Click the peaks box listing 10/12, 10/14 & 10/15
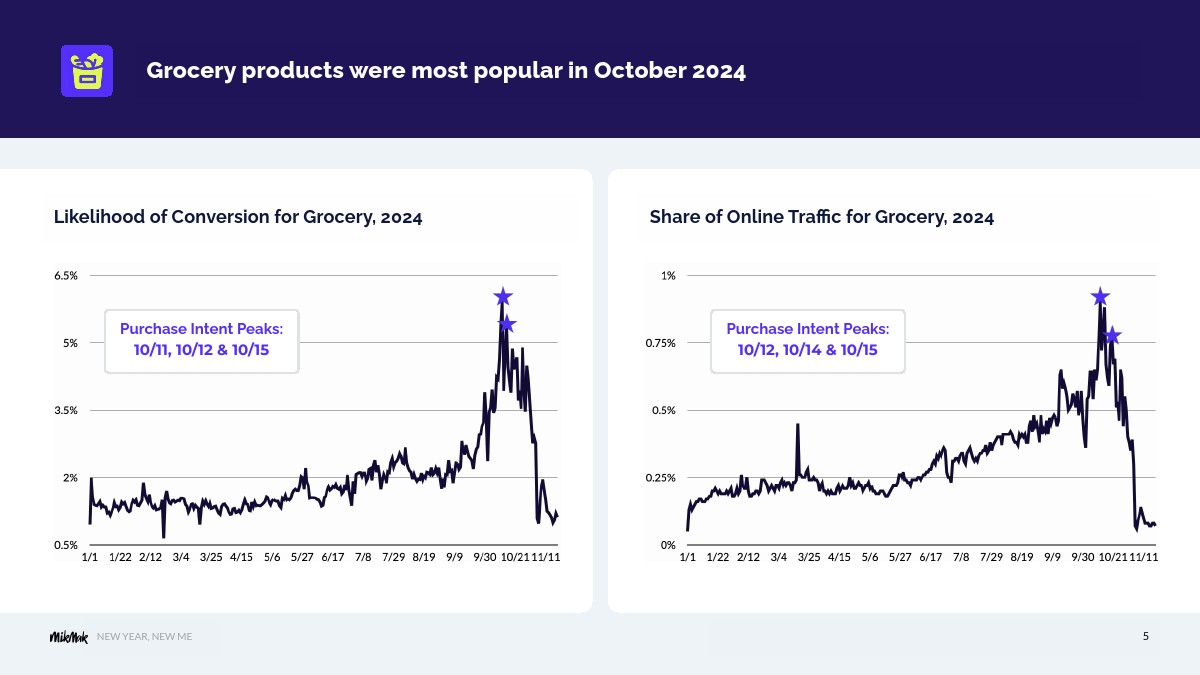Image resolution: width=1200 pixels, height=675 pixels. pyautogui.click(x=808, y=341)
